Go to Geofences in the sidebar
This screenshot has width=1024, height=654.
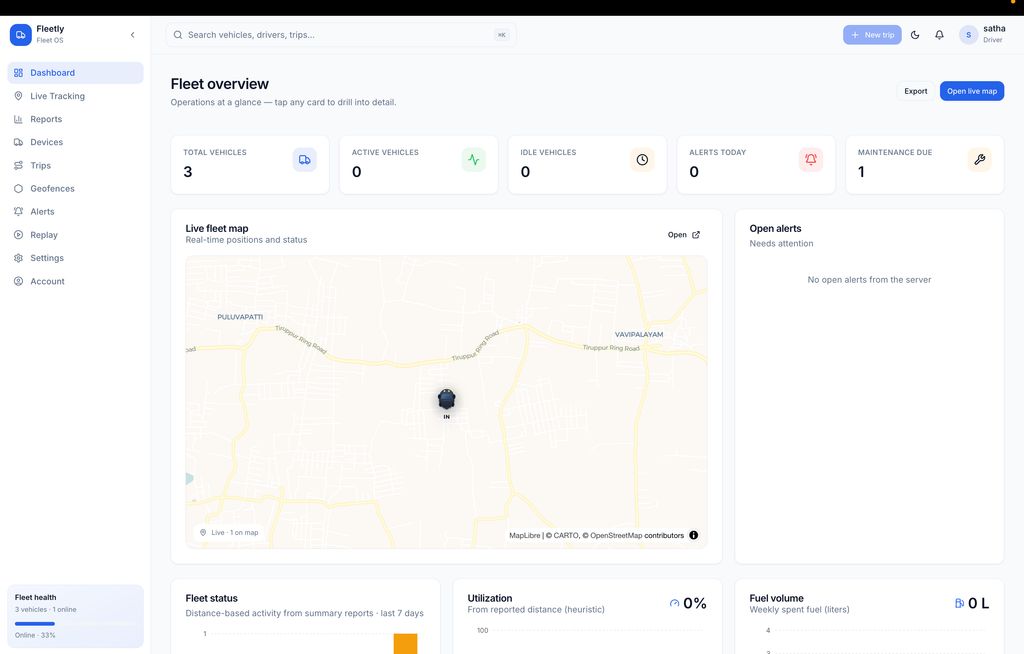52,188
